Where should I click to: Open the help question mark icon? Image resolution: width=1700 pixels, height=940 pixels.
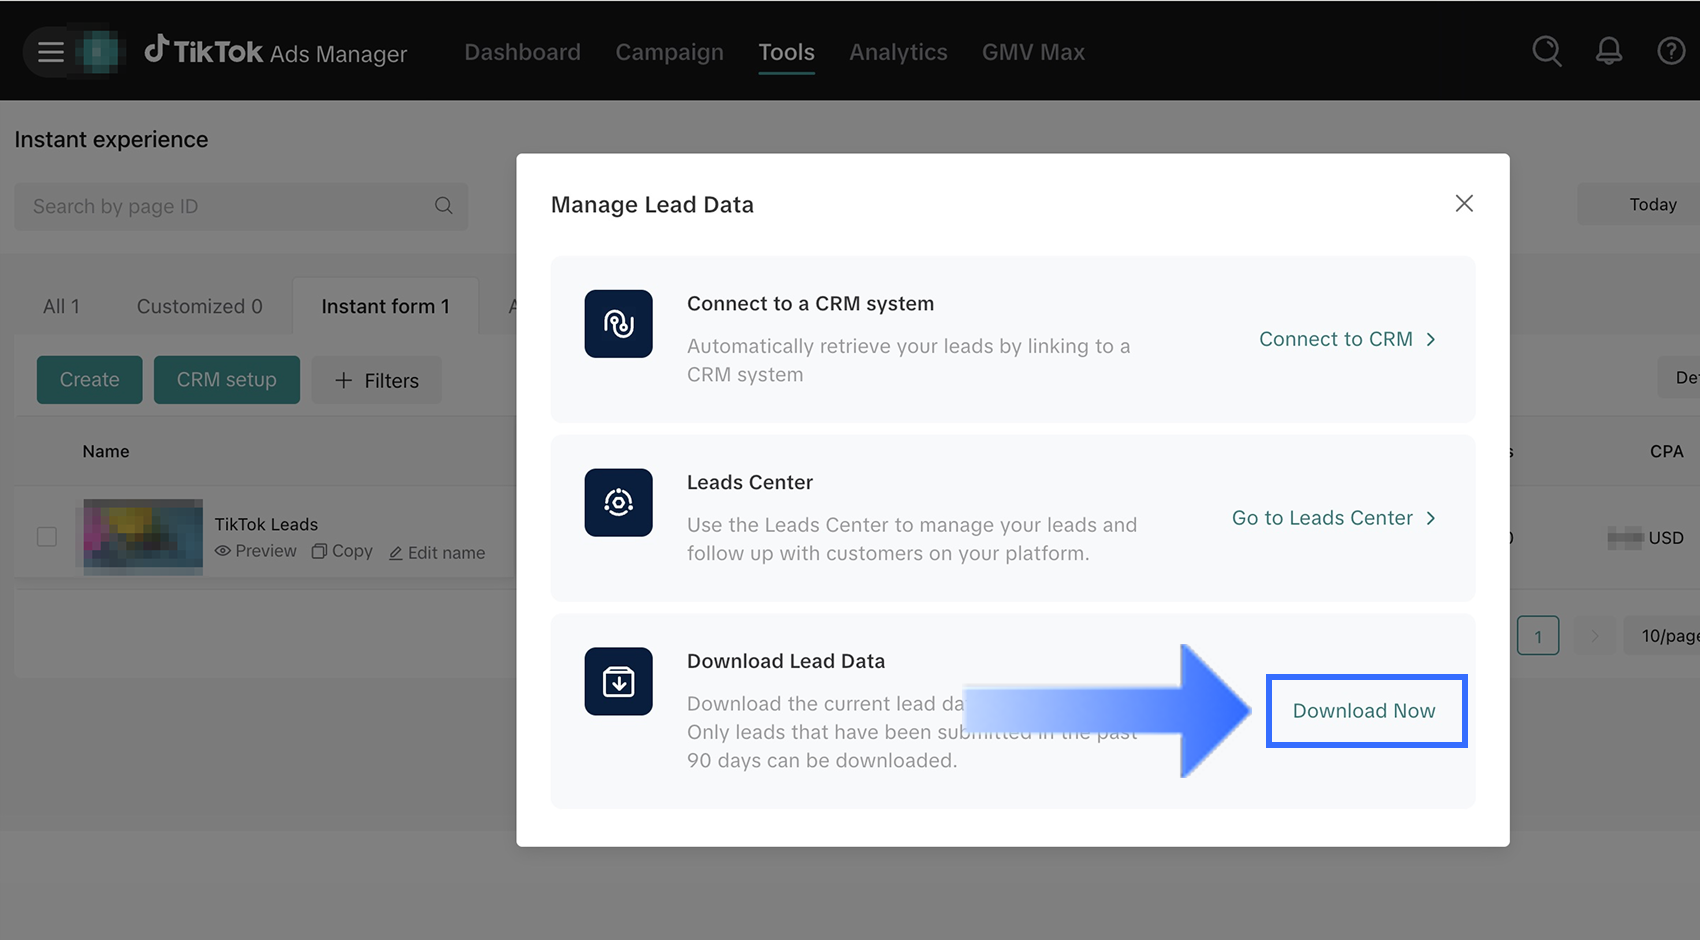tap(1671, 51)
